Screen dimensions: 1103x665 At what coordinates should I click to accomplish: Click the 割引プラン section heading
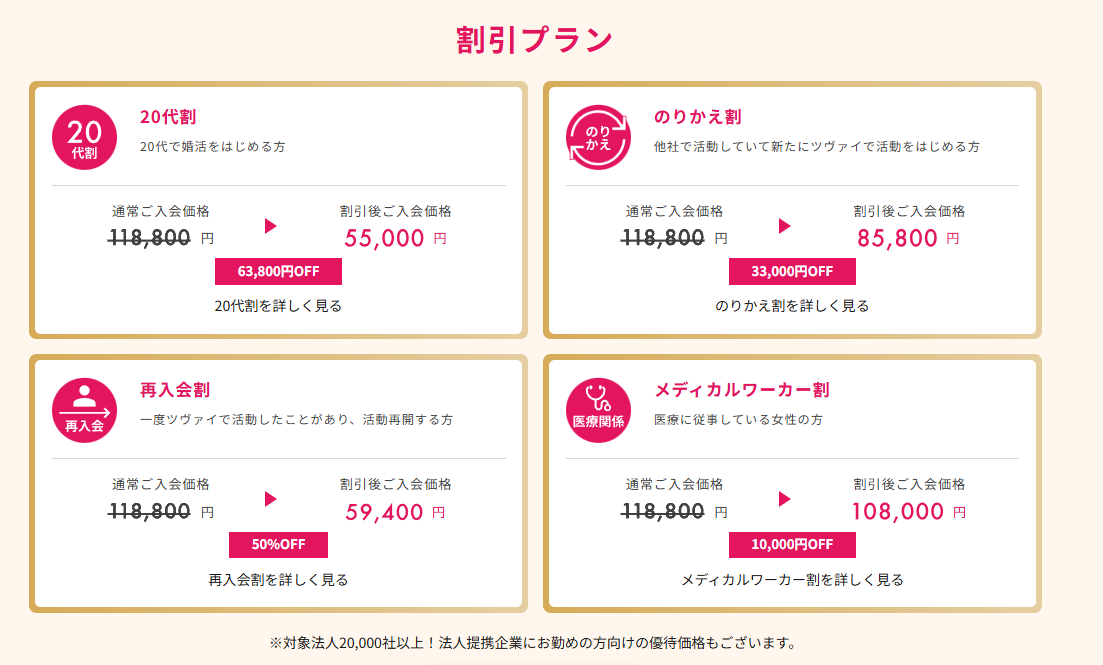(x=533, y=39)
